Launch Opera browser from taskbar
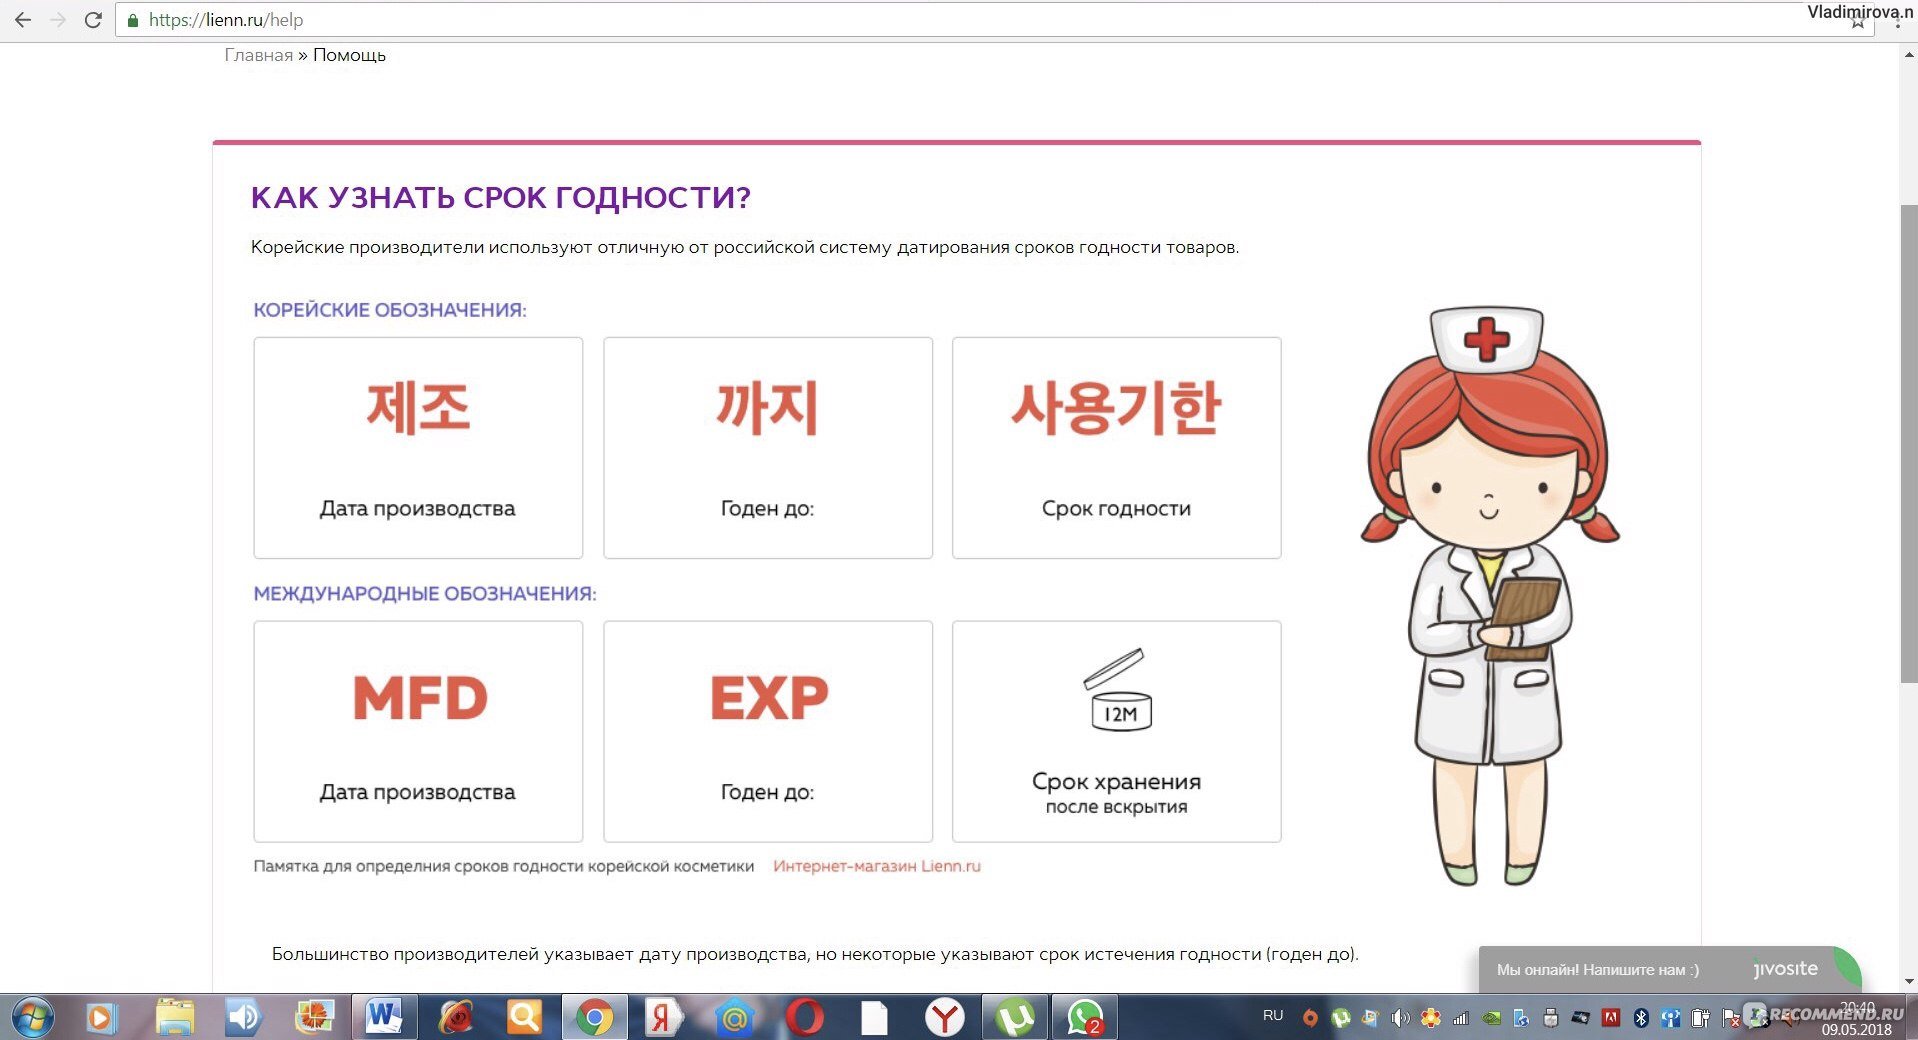 804,1017
